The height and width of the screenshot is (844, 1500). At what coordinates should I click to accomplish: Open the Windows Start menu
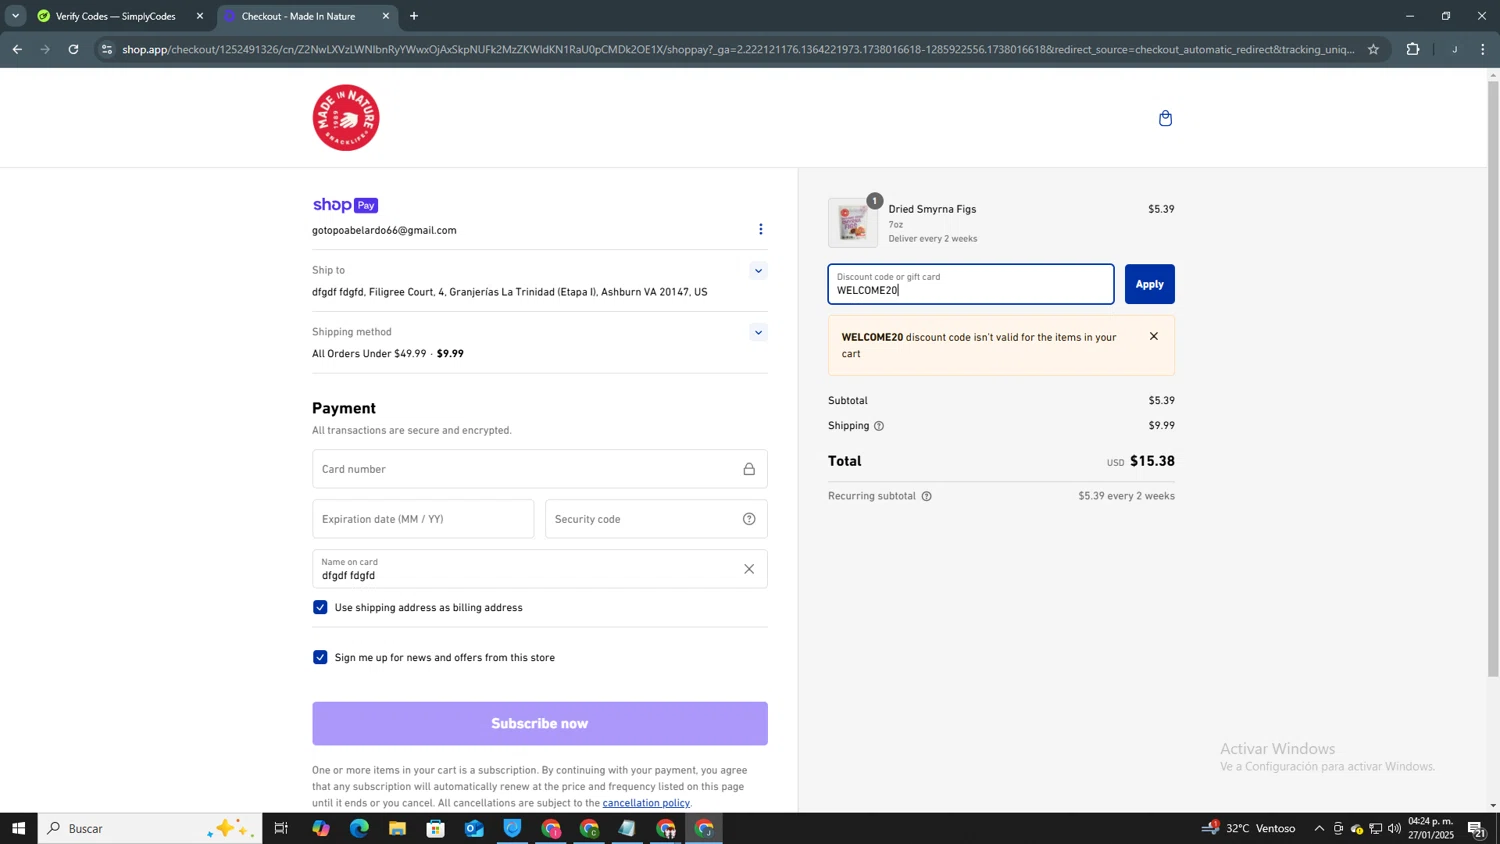[x=18, y=829]
